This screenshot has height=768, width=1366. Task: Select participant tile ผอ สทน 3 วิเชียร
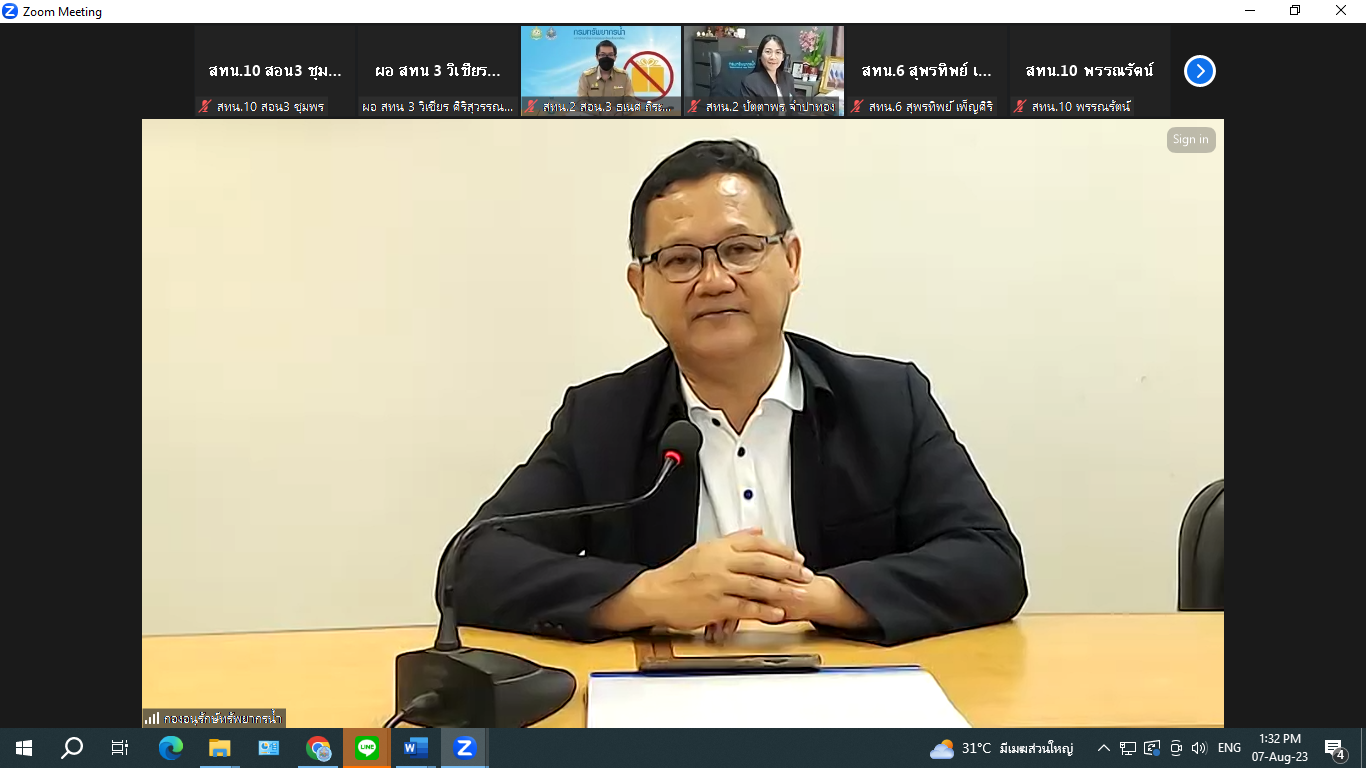click(438, 71)
